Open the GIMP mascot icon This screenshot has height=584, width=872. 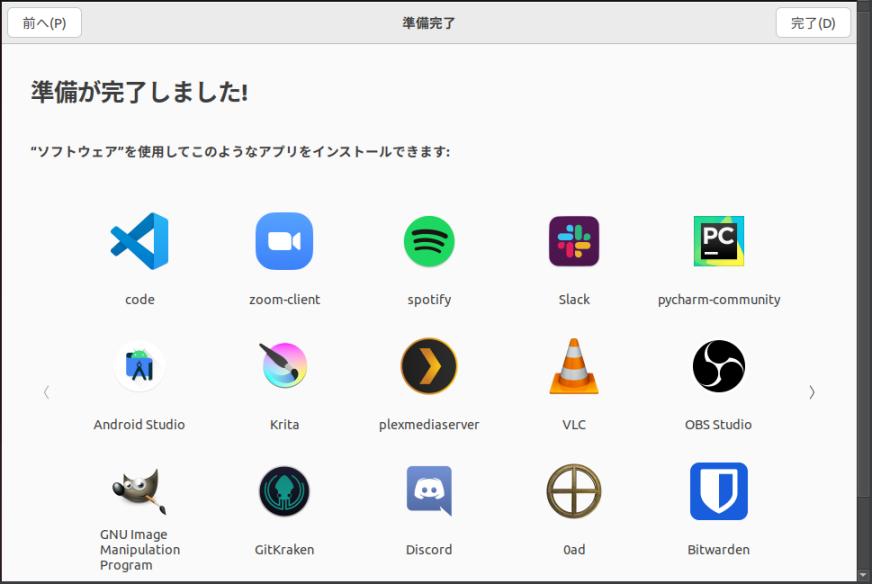coord(138,491)
